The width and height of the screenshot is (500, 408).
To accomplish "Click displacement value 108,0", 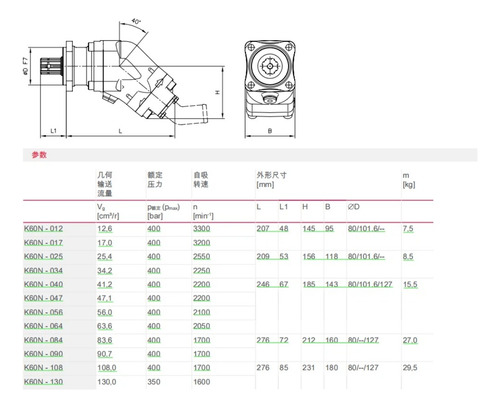I will click(x=107, y=368).
